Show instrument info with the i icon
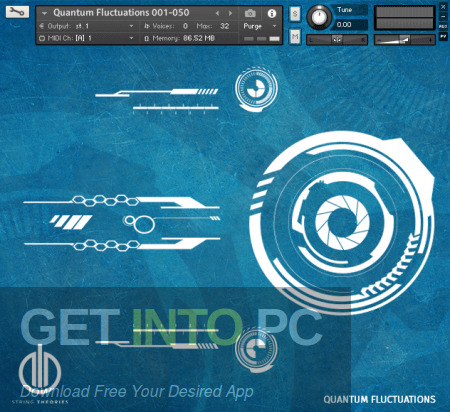Viewport: 450px width, 412px height. coord(272,13)
